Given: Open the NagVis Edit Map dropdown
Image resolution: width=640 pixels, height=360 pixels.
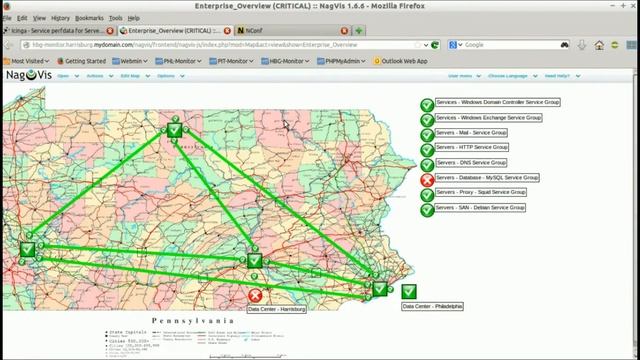Looking at the screenshot, I should (x=136, y=76).
